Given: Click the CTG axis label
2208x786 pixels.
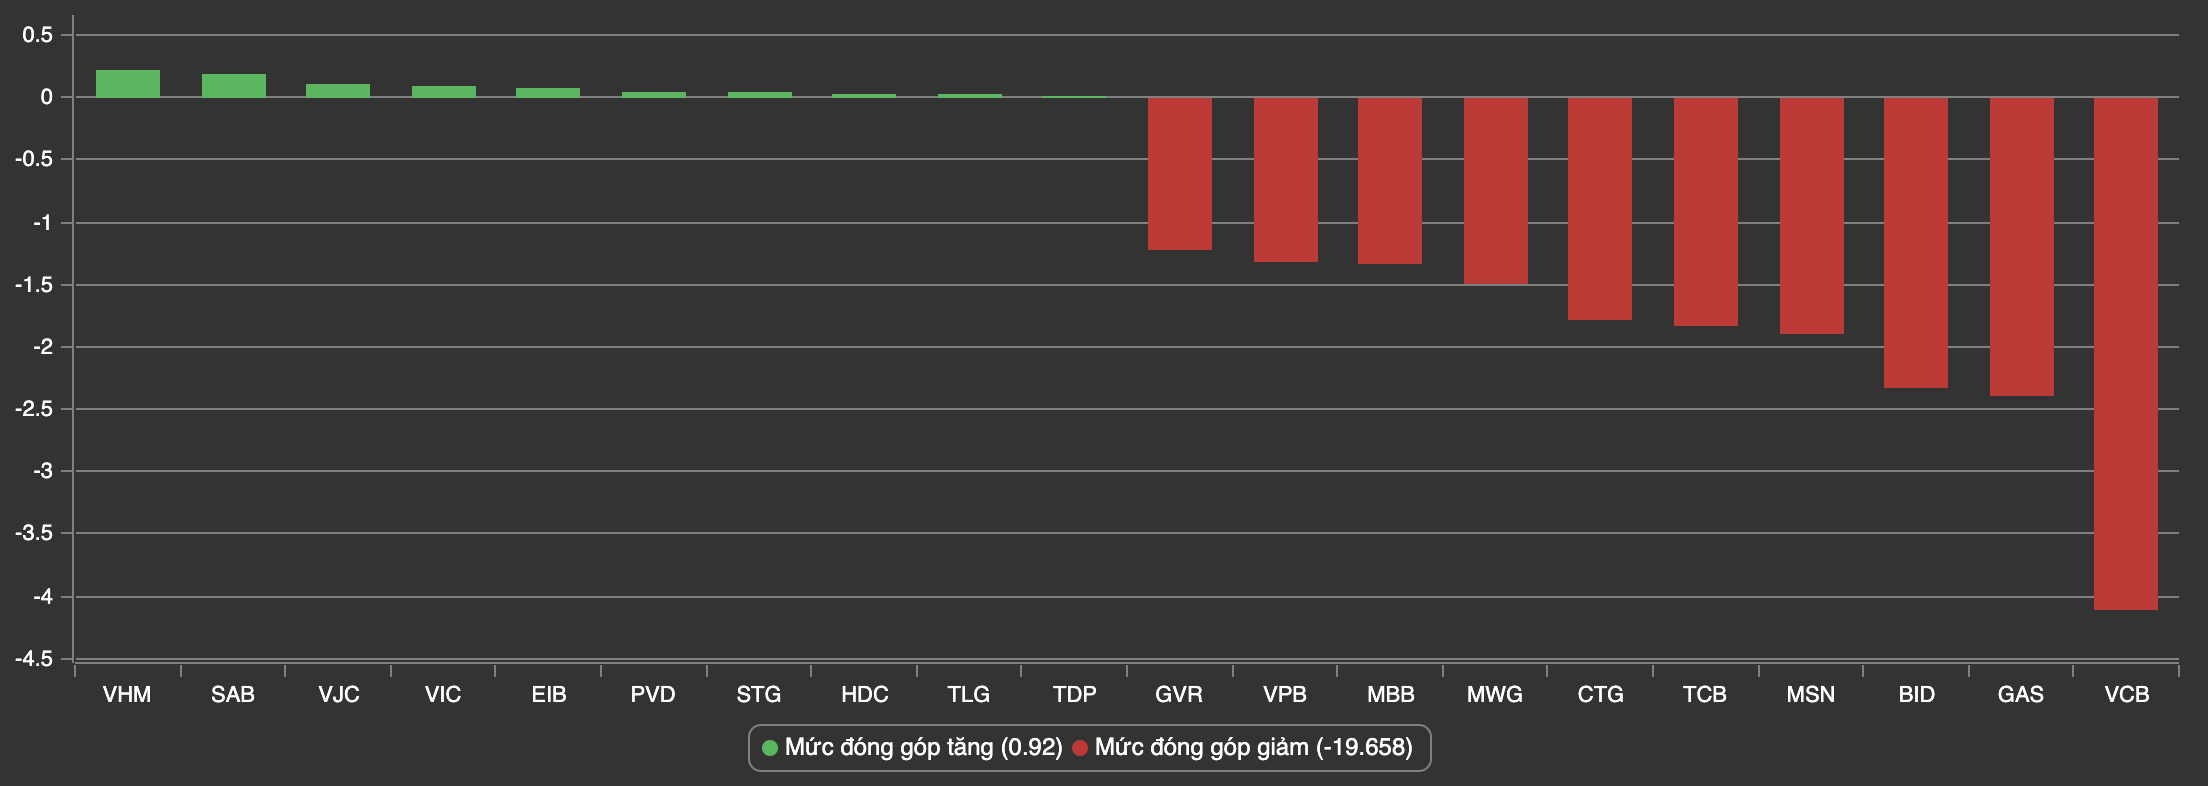Looking at the screenshot, I should [x=1601, y=694].
